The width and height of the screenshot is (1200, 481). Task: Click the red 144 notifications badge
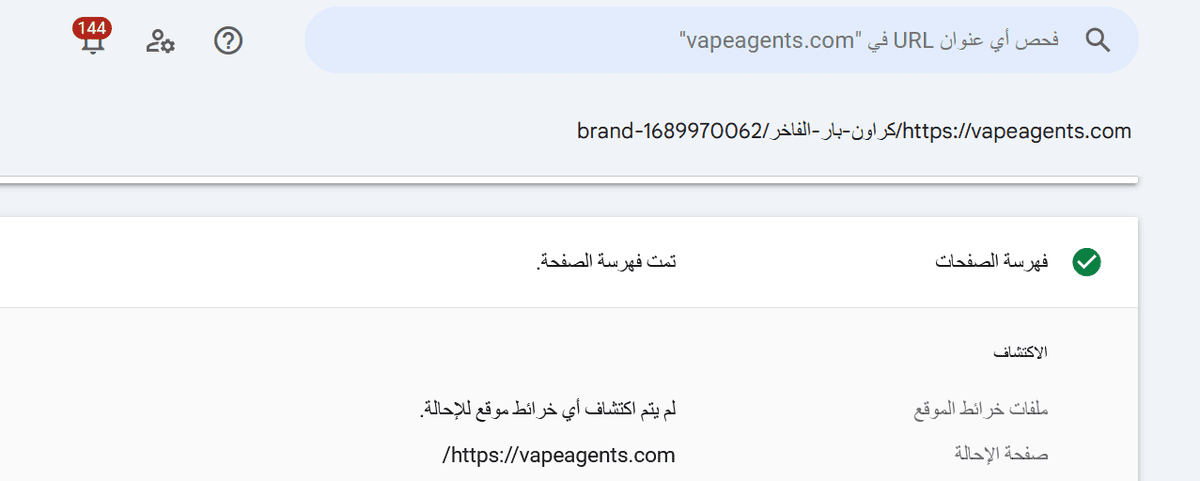[92, 29]
